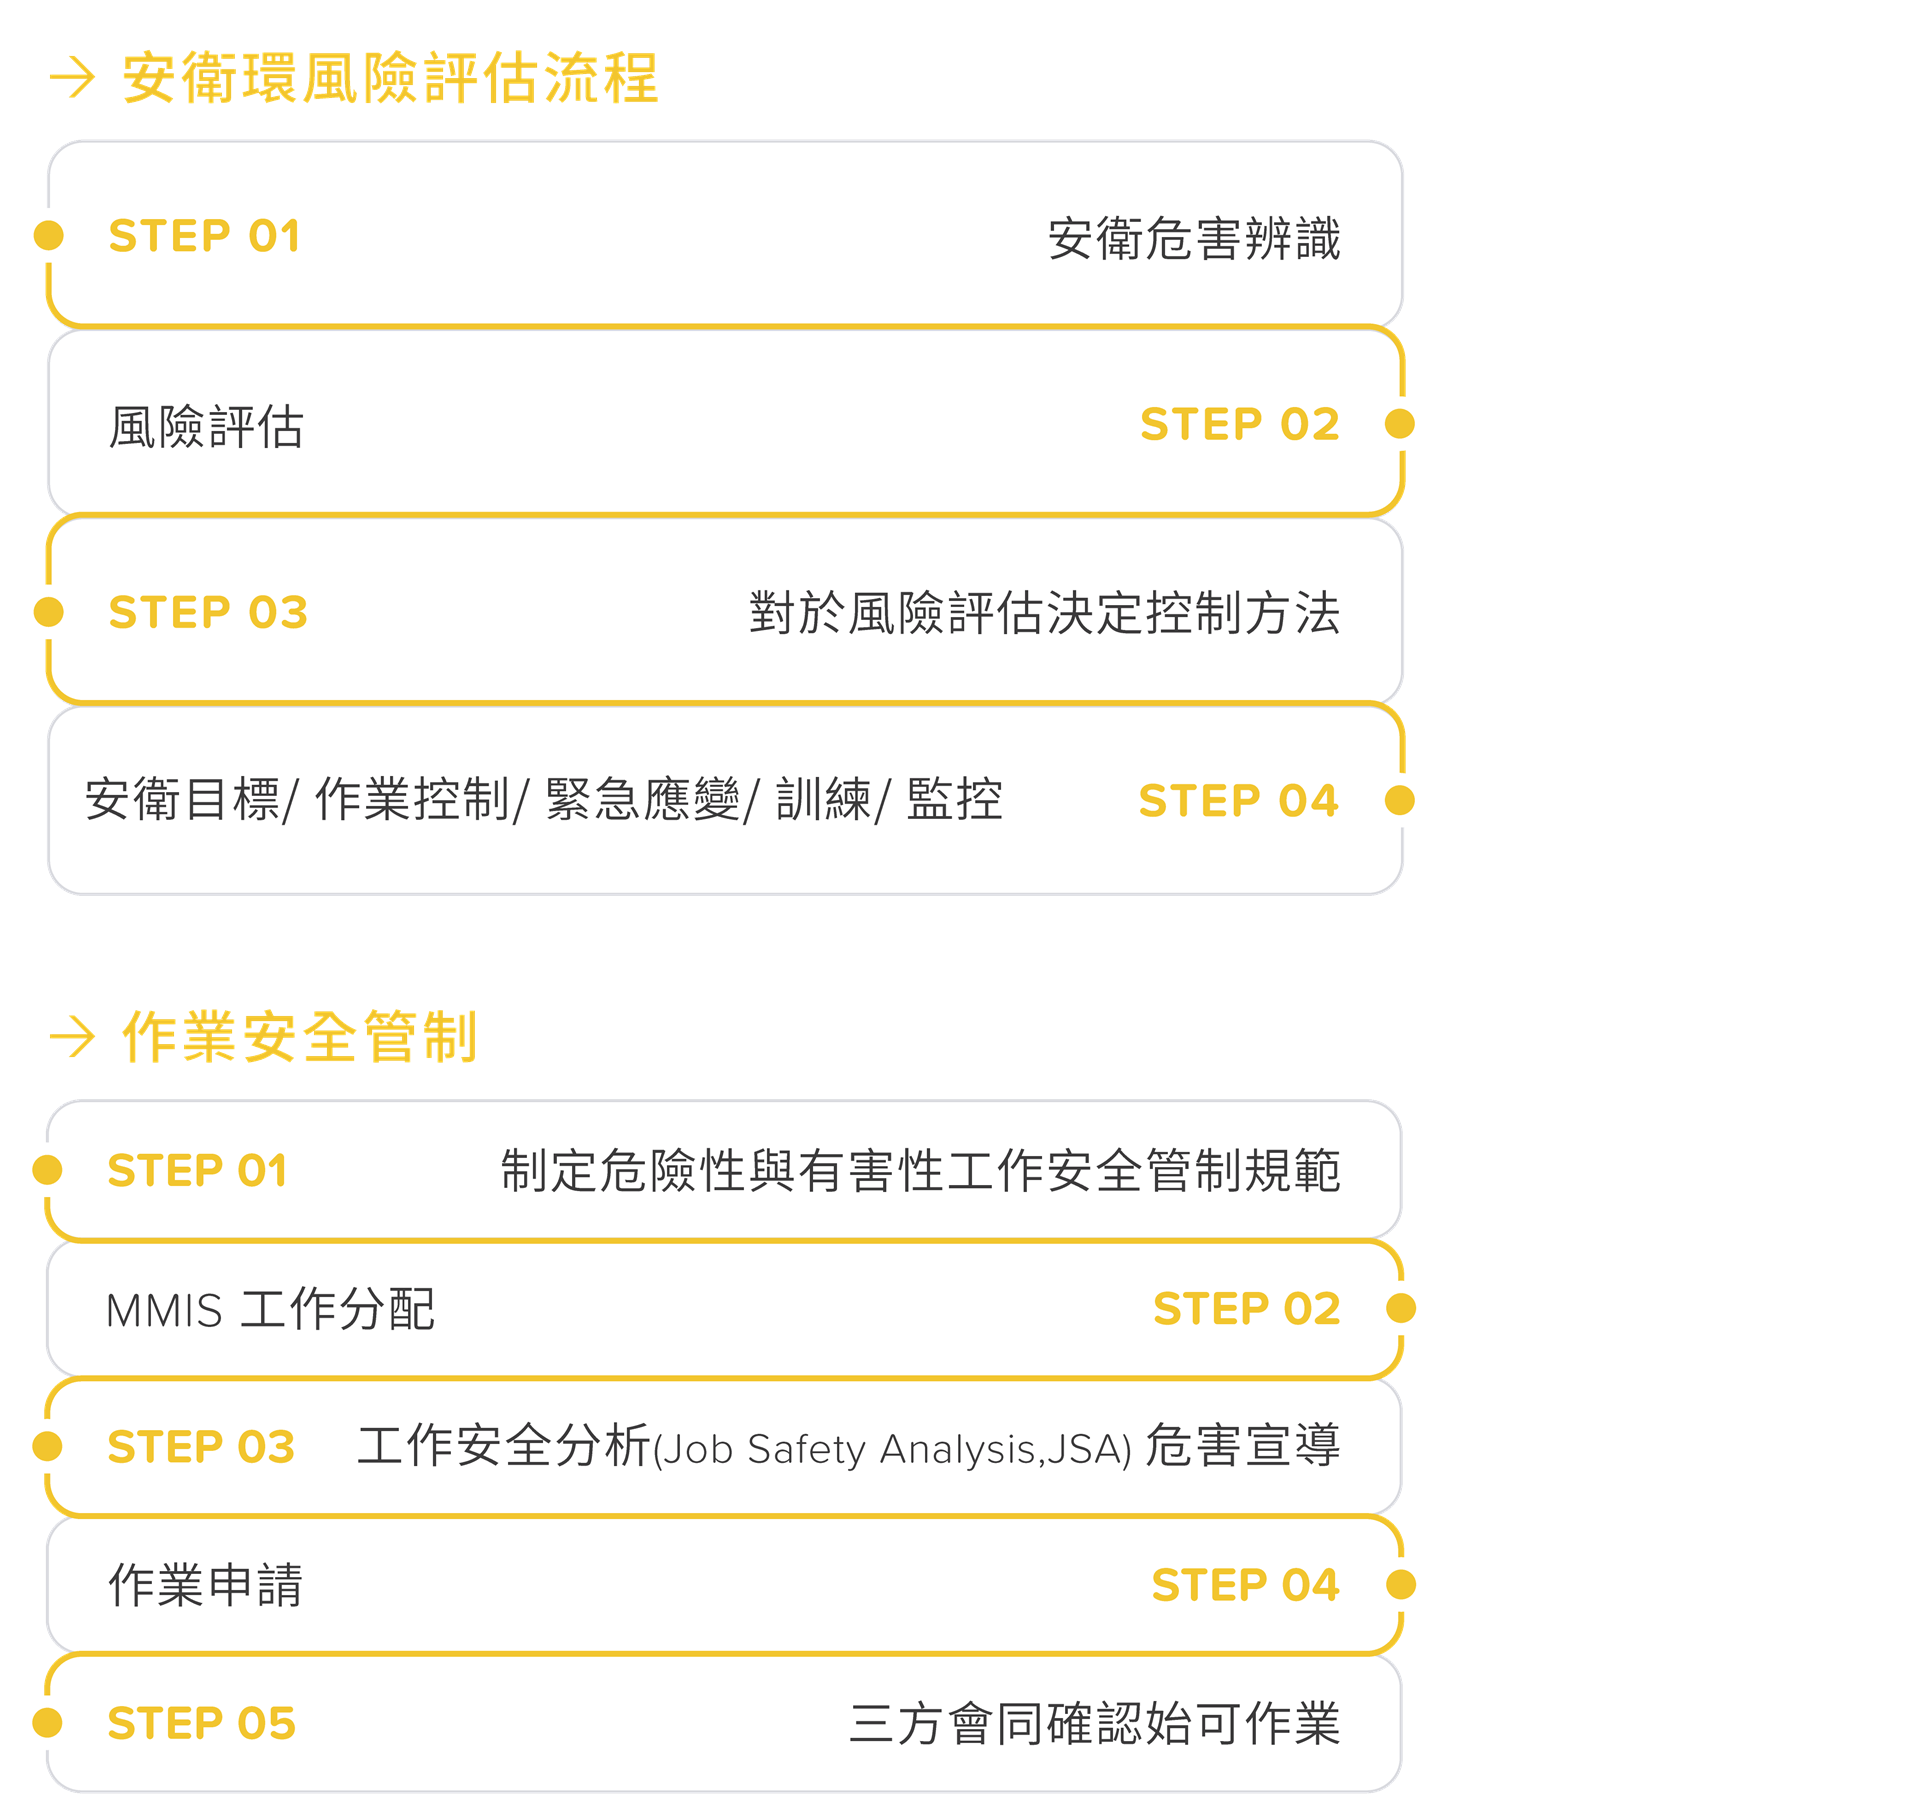Click the yellow dot on the 對於風險評估決定控制方法 row
The height and width of the screenshot is (1809, 1920).
(48, 612)
